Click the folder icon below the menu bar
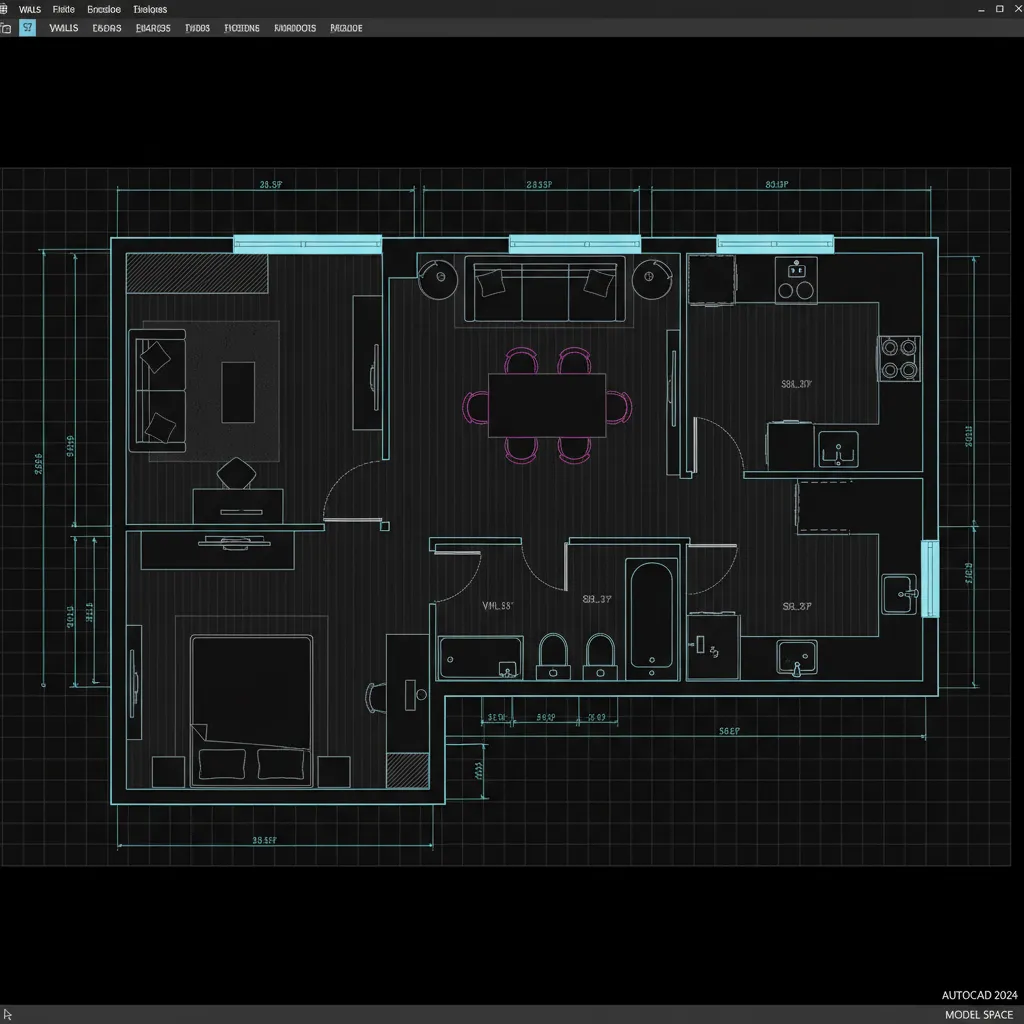The height and width of the screenshot is (1024, 1024). (x=9, y=27)
